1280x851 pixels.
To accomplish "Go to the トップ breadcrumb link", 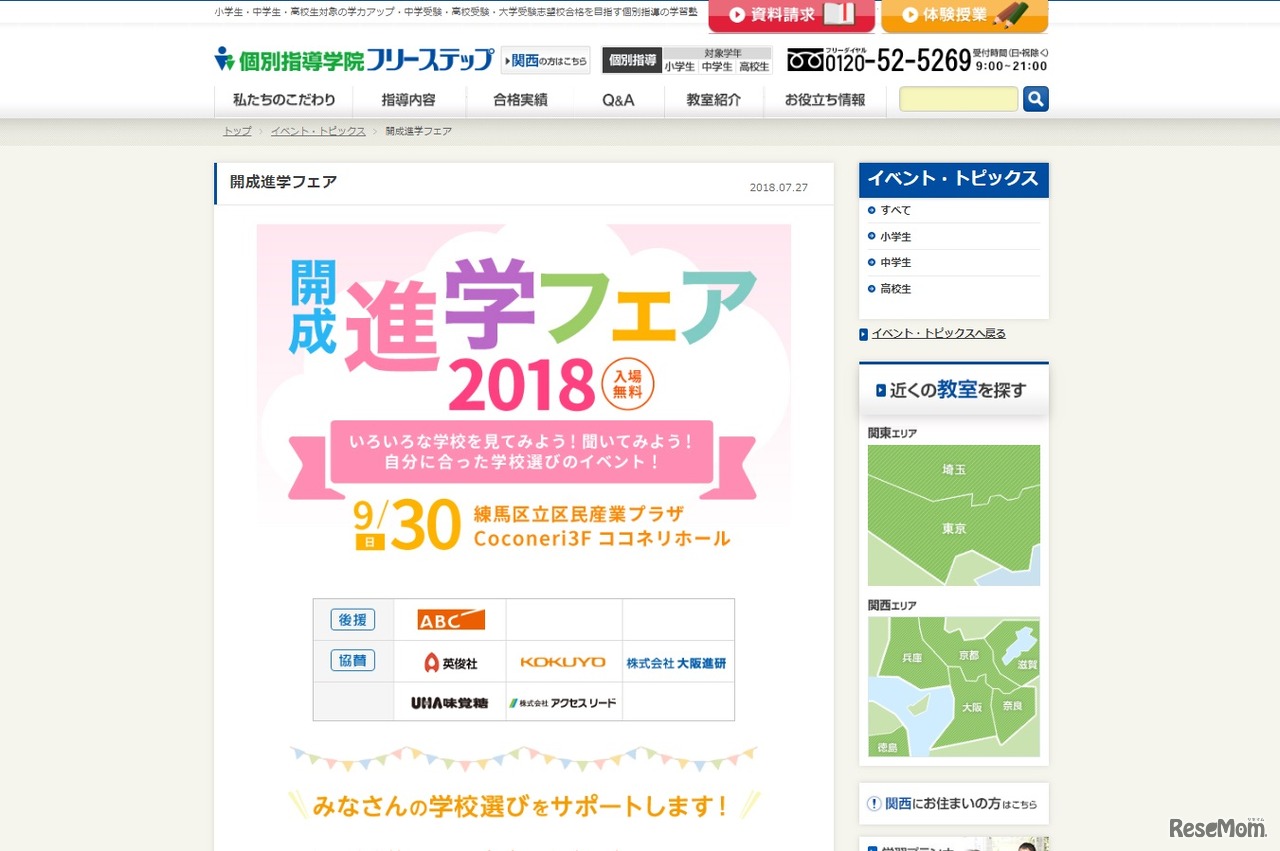I will [237, 131].
